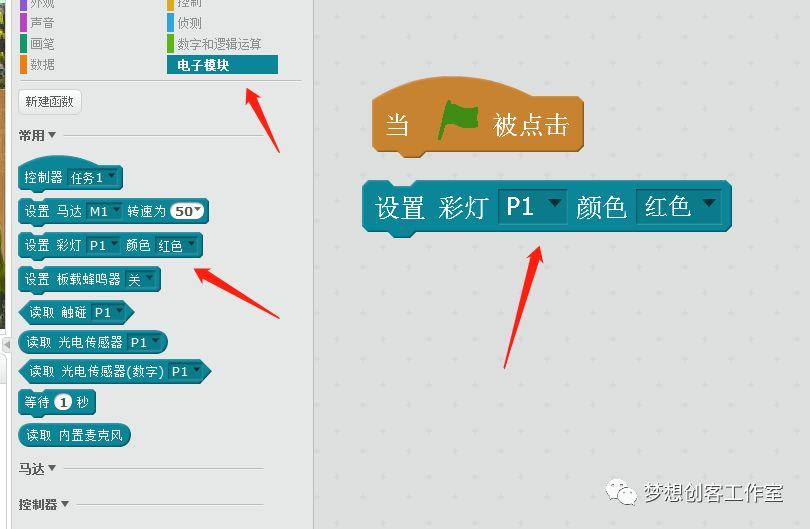Open P1 dropdown in palette 彩灯 block

pyautogui.click(x=103, y=245)
